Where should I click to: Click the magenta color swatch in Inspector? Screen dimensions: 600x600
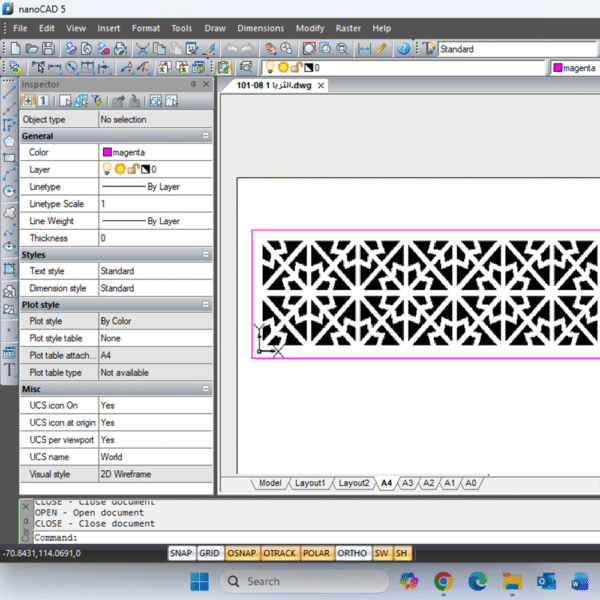coord(106,153)
